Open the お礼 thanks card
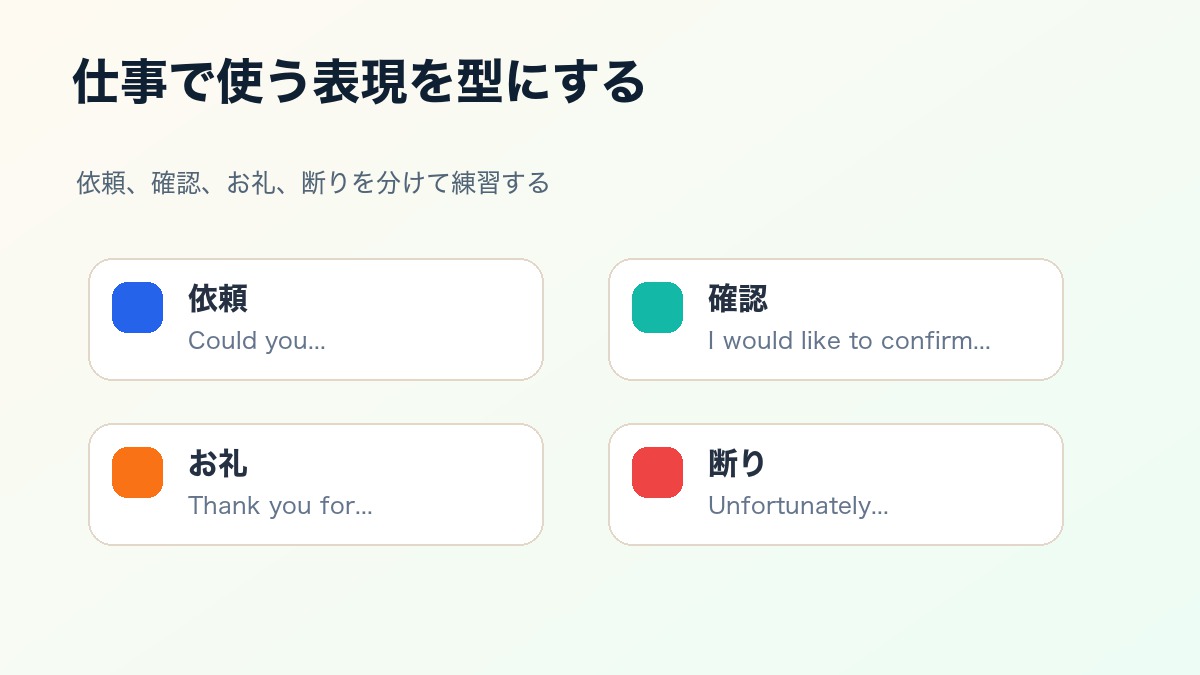Screen dimensions: 1200x675 (316, 485)
